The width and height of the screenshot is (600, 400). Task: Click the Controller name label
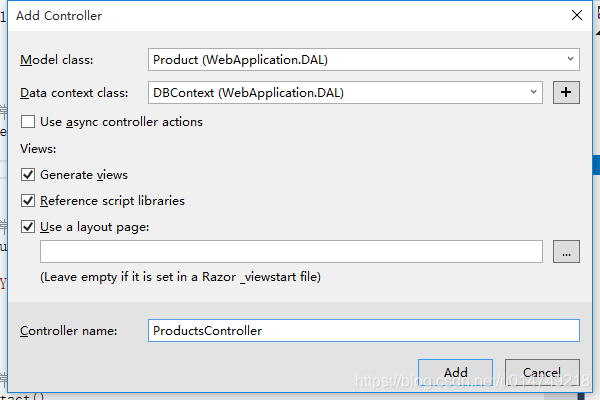tap(68, 331)
